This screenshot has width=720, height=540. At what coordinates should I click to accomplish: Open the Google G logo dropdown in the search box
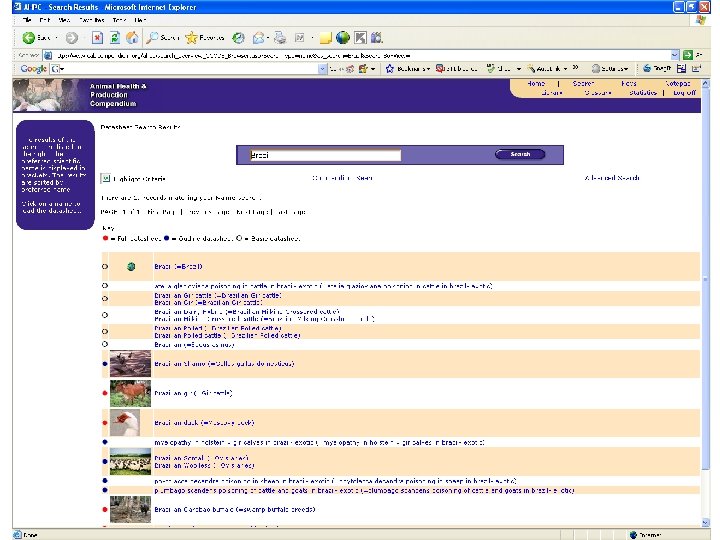[x=57, y=69]
